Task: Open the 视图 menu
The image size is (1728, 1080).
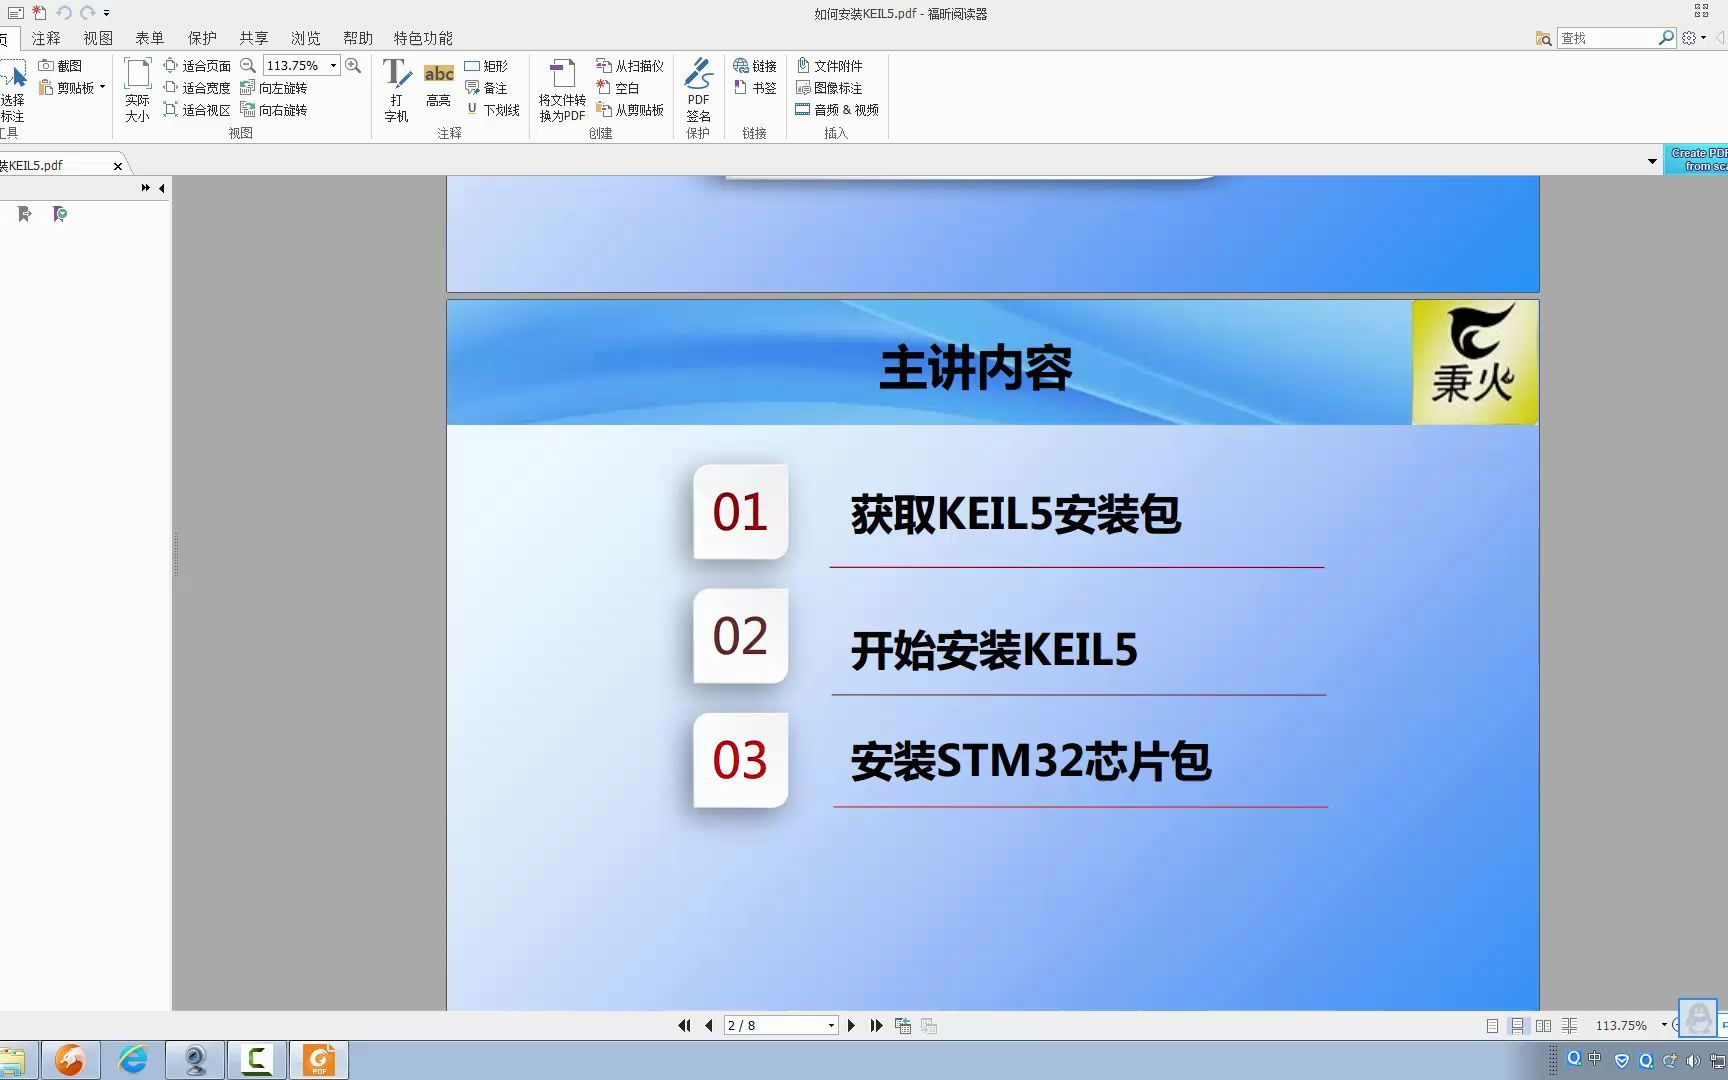Action: tap(97, 38)
